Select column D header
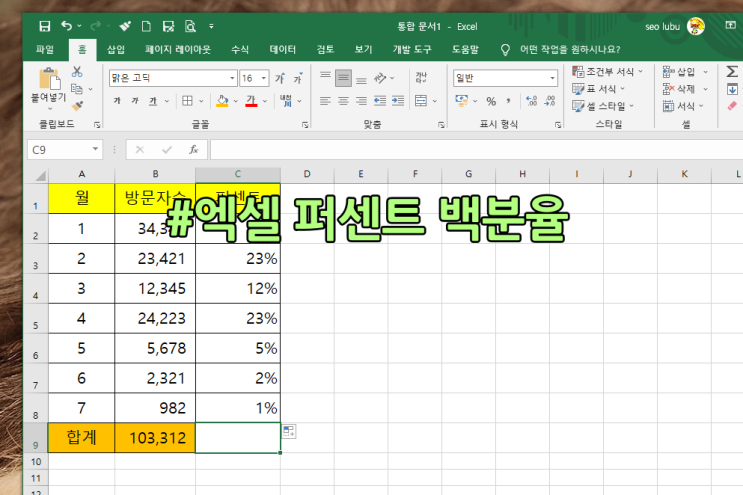743x495 pixels. pyautogui.click(x=307, y=174)
